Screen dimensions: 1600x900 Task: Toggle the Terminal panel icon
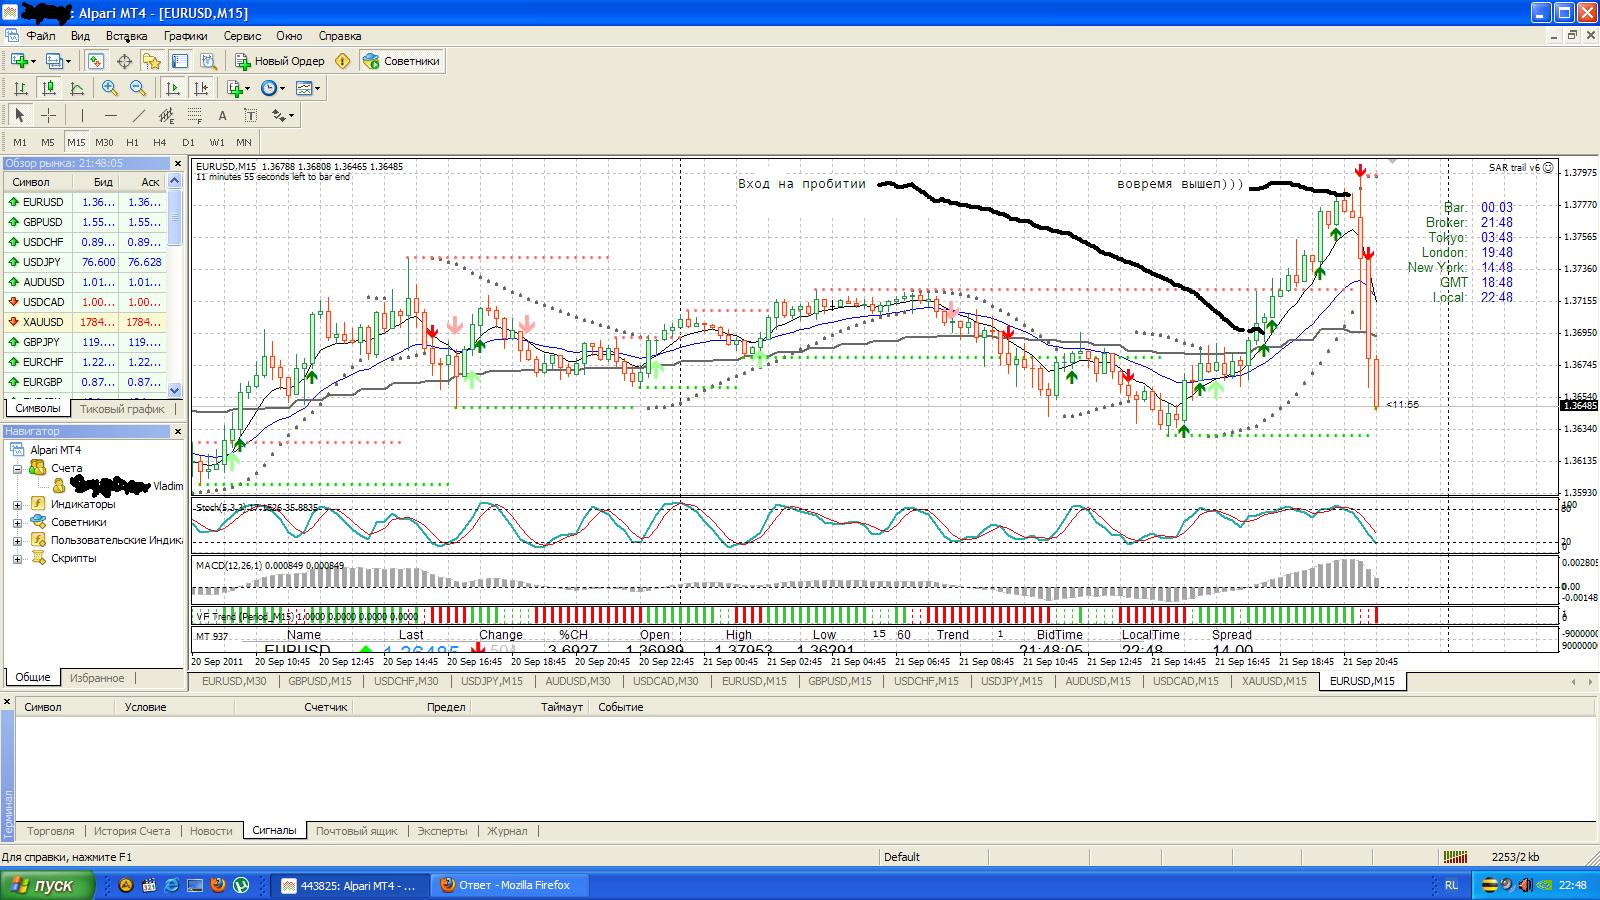(180, 61)
